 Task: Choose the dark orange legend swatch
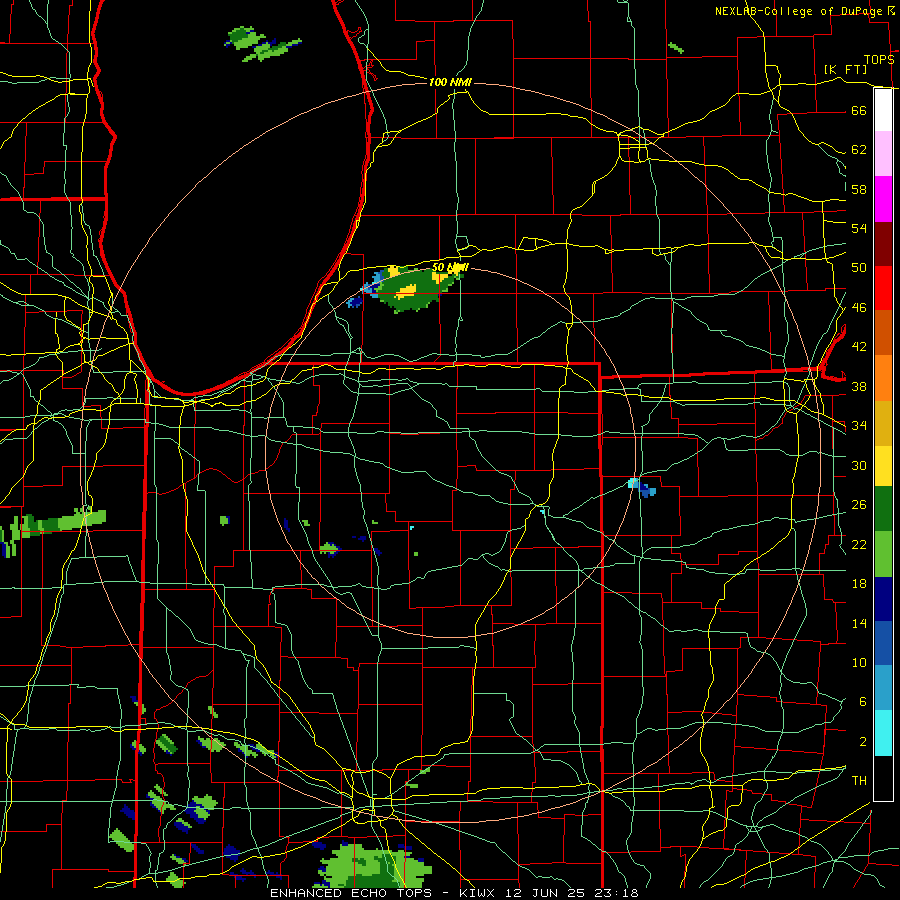[x=883, y=332]
